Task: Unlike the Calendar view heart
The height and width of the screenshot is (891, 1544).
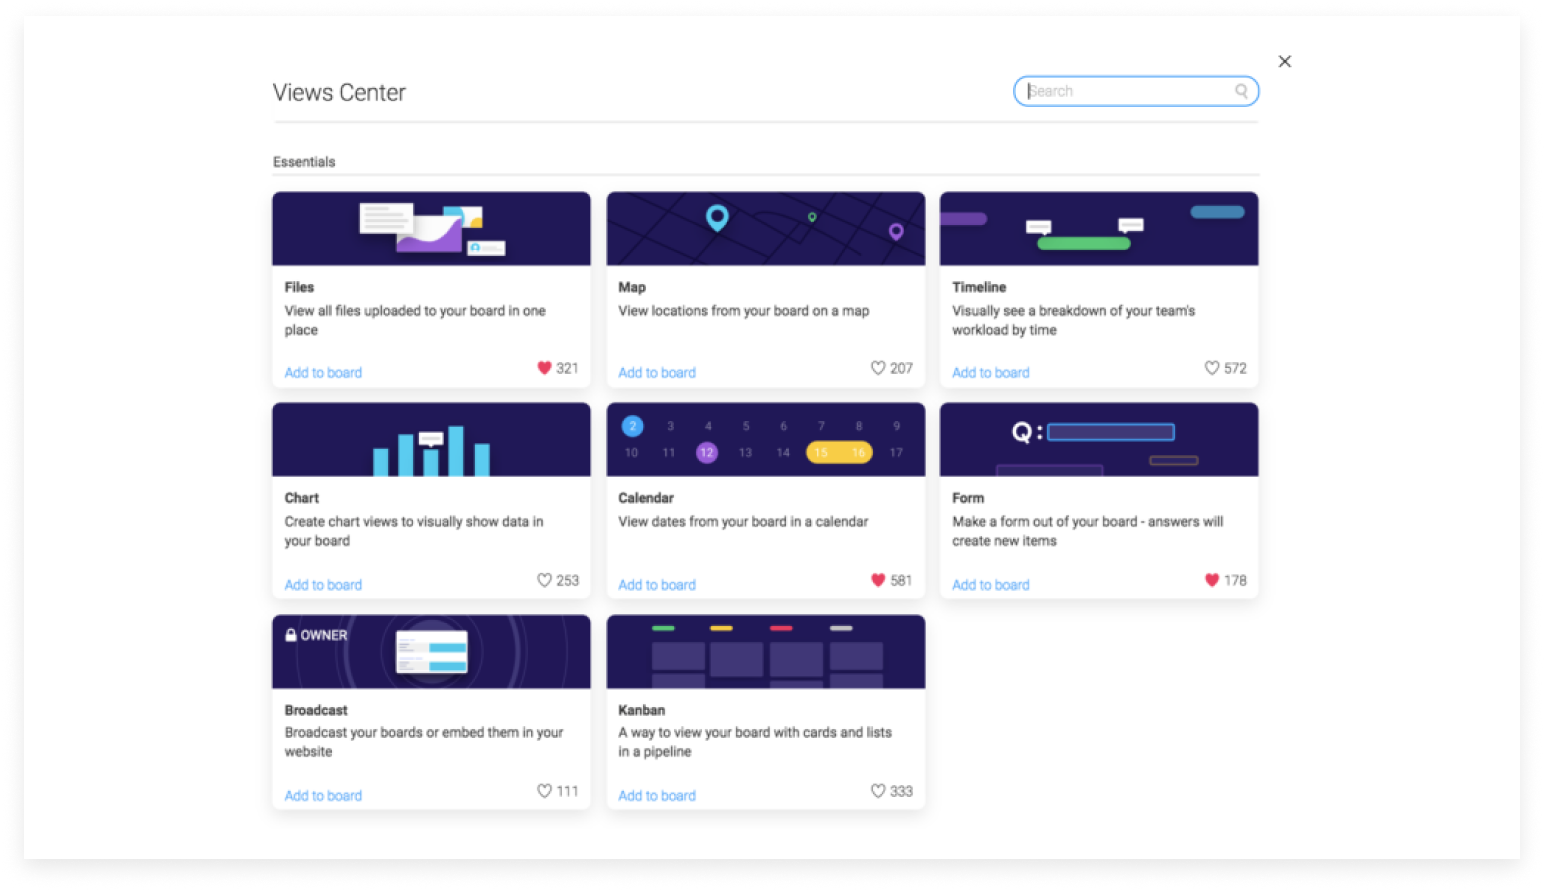Action: (x=878, y=580)
